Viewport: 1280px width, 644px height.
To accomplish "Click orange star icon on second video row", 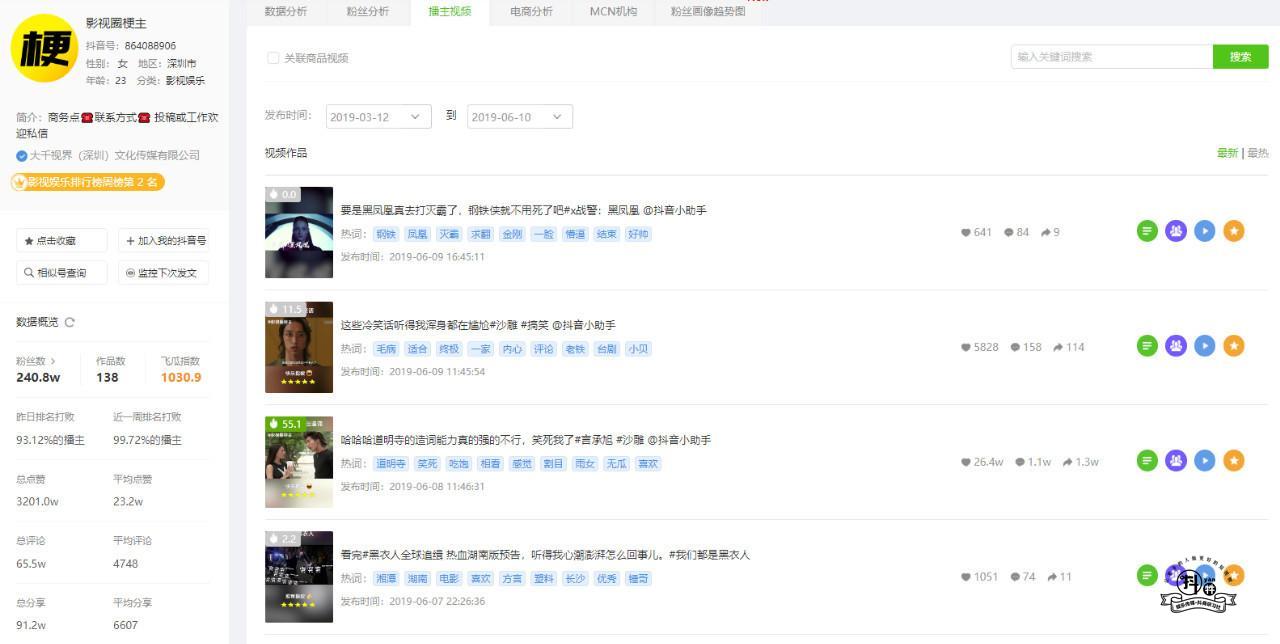I will coord(1234,346).
